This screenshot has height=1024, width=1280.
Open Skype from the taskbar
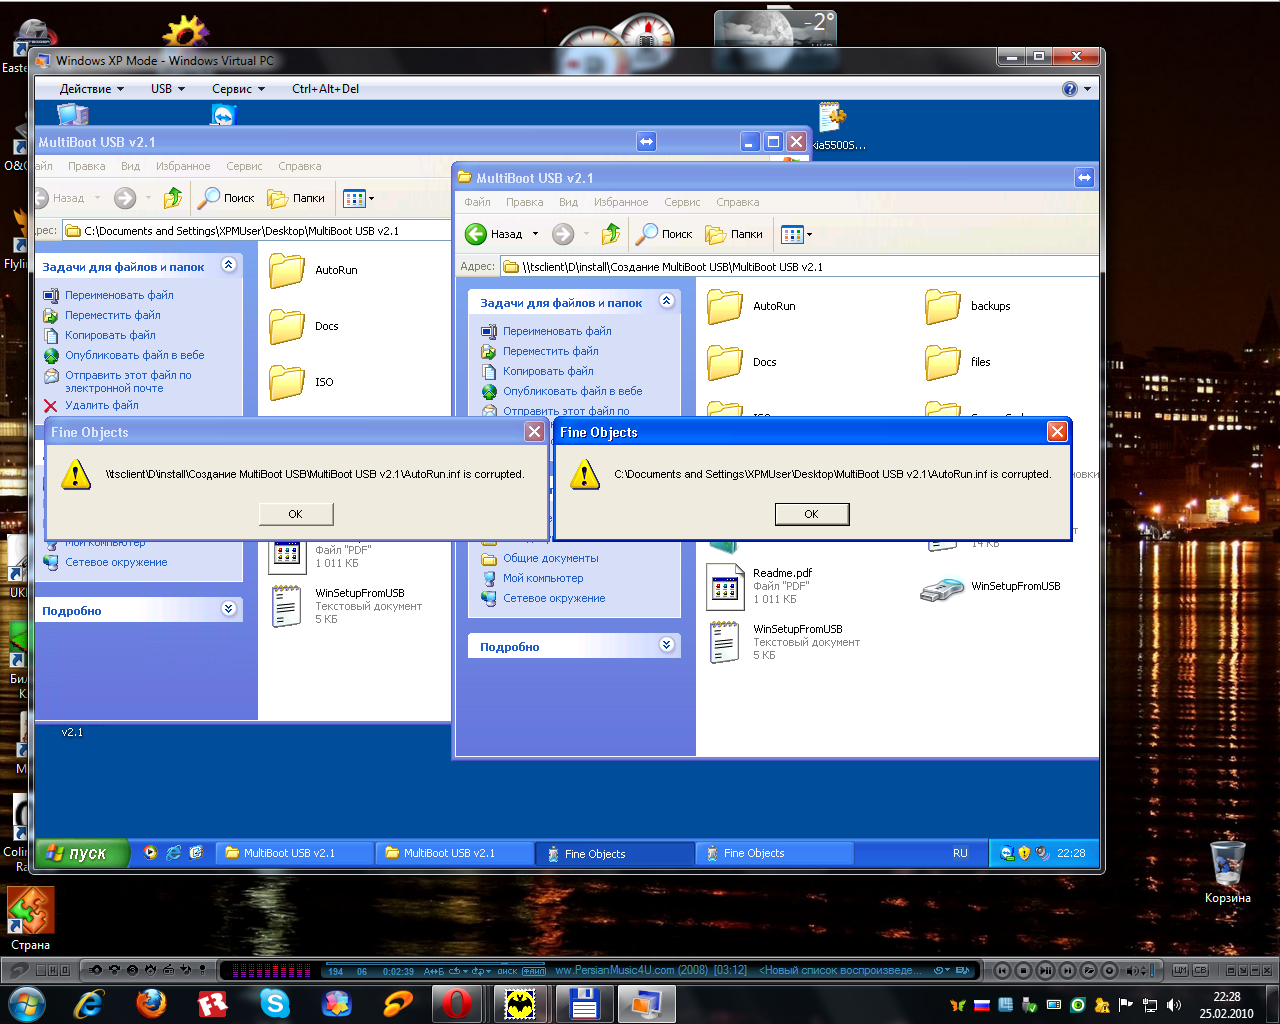[274, 1003]
